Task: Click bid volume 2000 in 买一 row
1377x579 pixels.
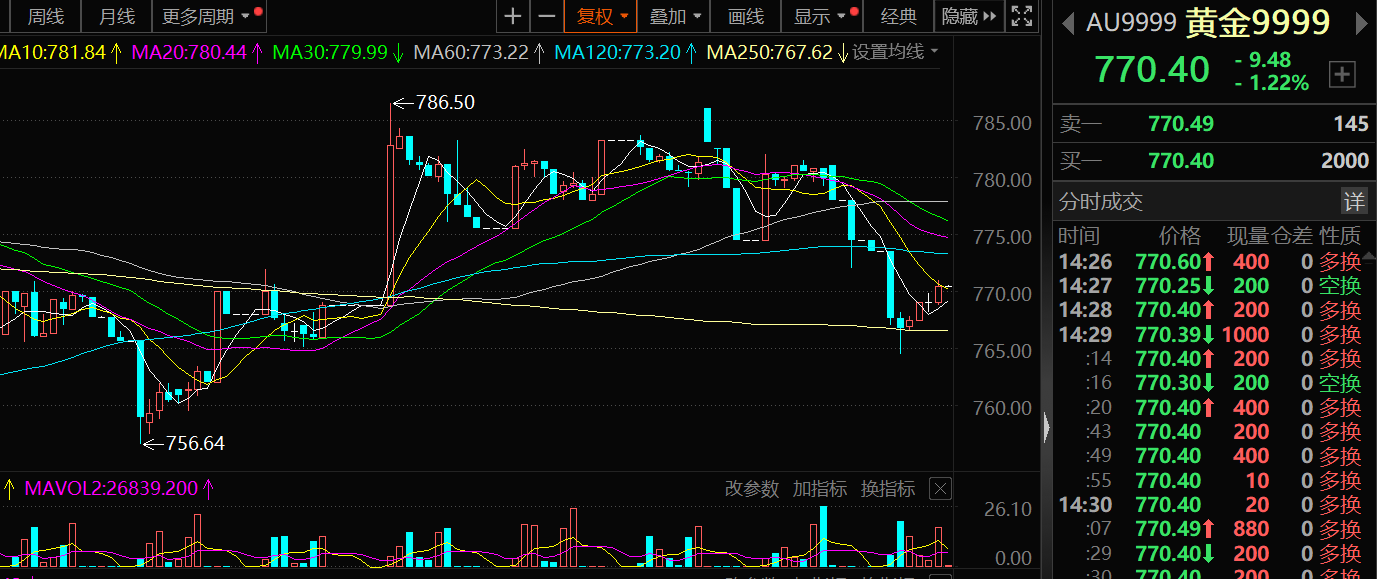Action: [x=1344, y=161]
